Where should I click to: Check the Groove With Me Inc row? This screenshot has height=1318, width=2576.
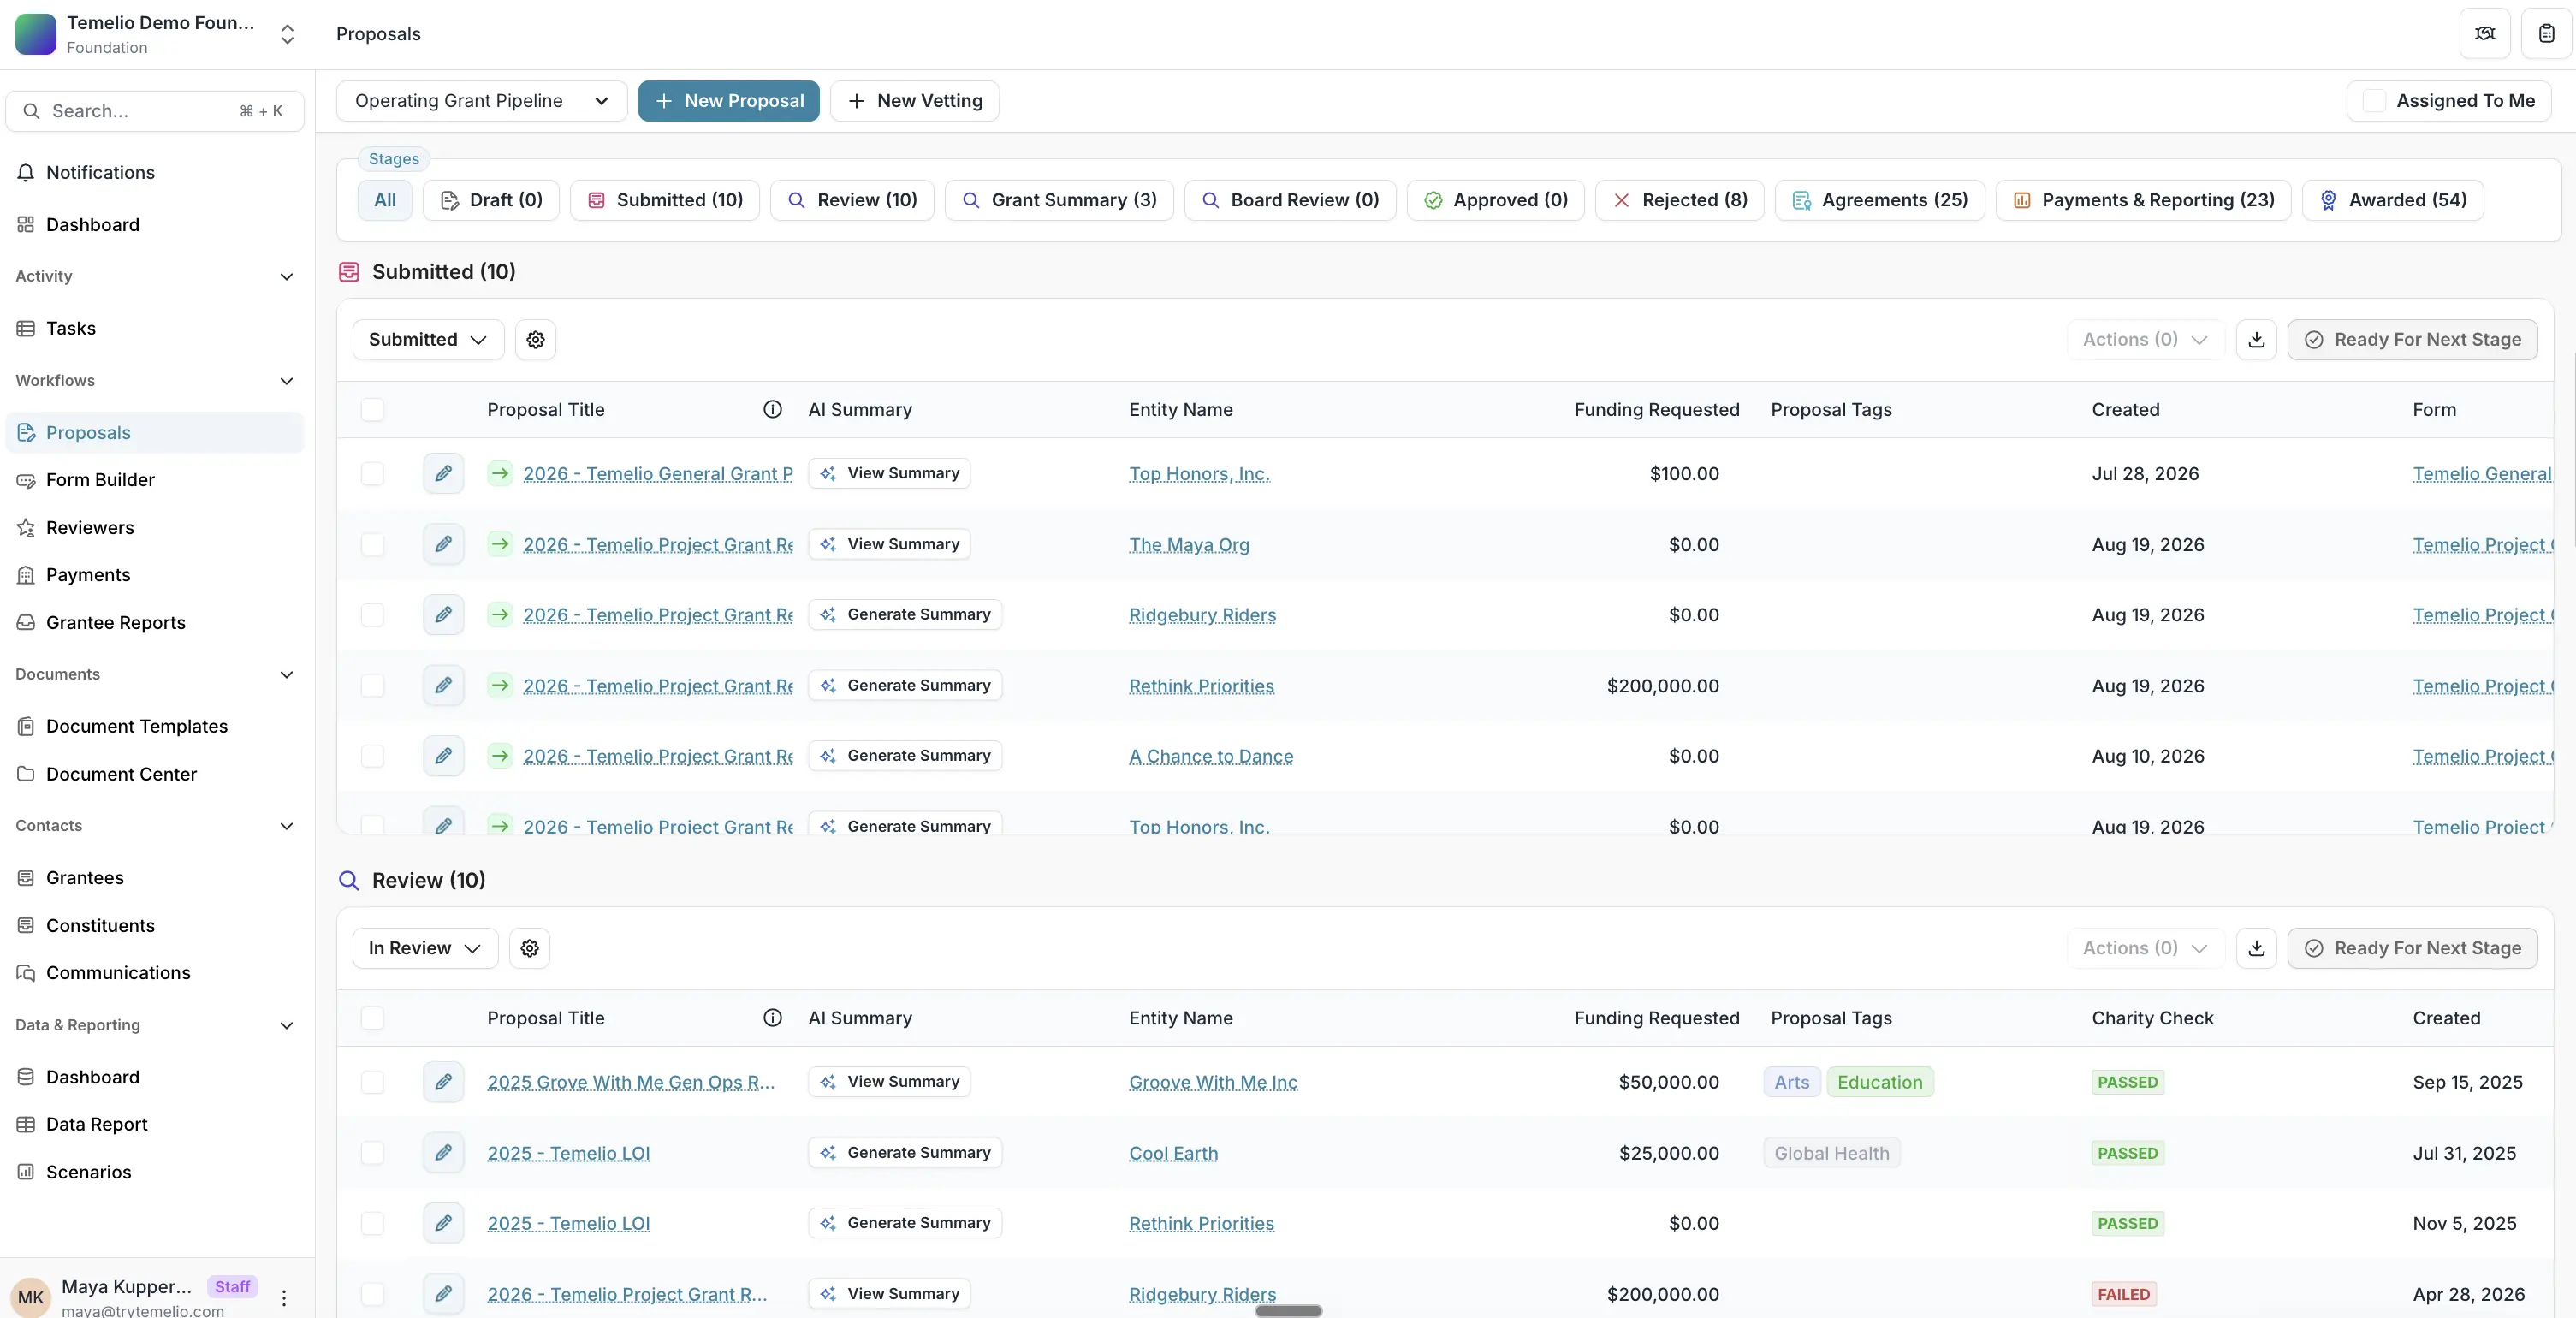(x=372, y=1082)
